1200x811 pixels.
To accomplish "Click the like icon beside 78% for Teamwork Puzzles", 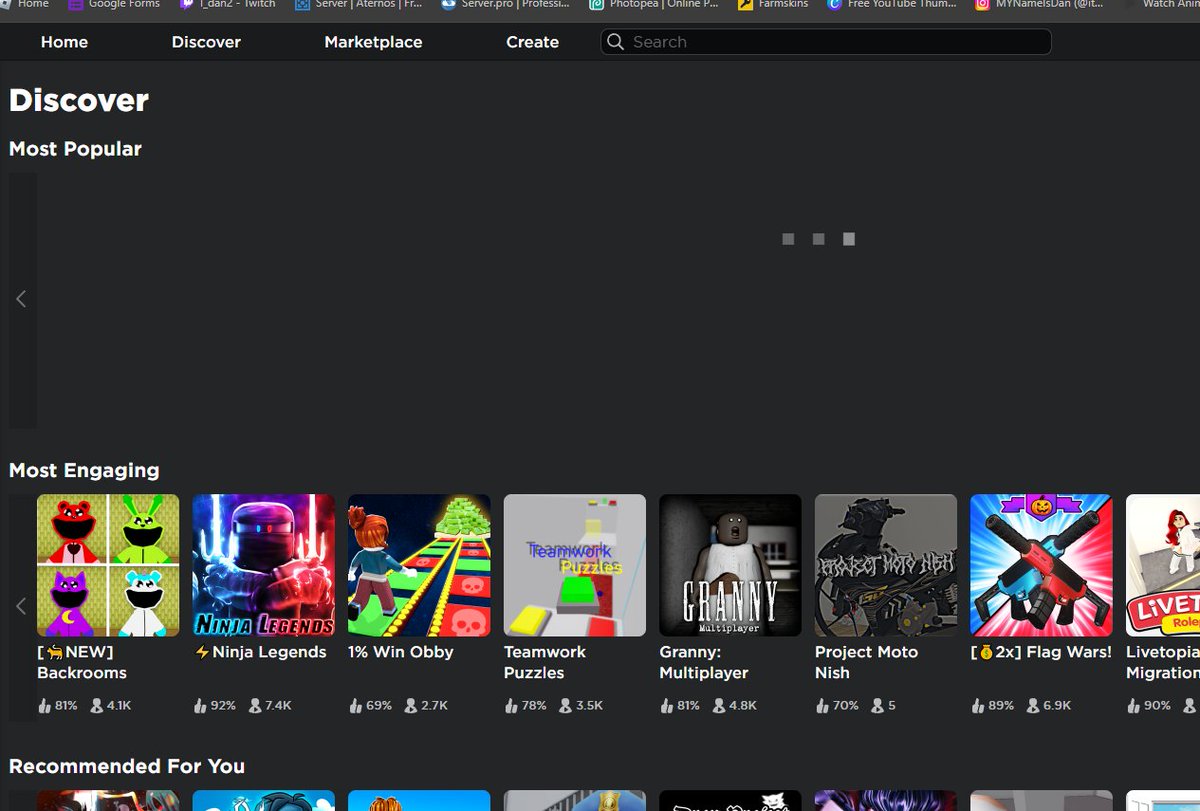I will 511,706.
